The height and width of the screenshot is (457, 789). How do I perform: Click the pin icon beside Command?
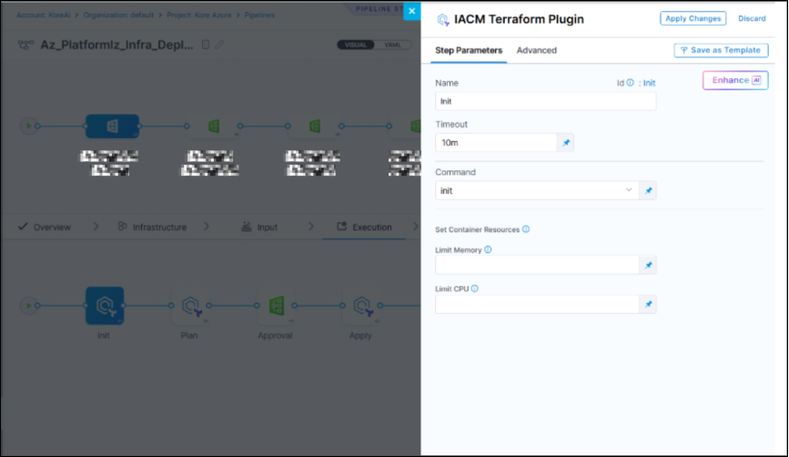pyautogui.click(x=648, y=191)
